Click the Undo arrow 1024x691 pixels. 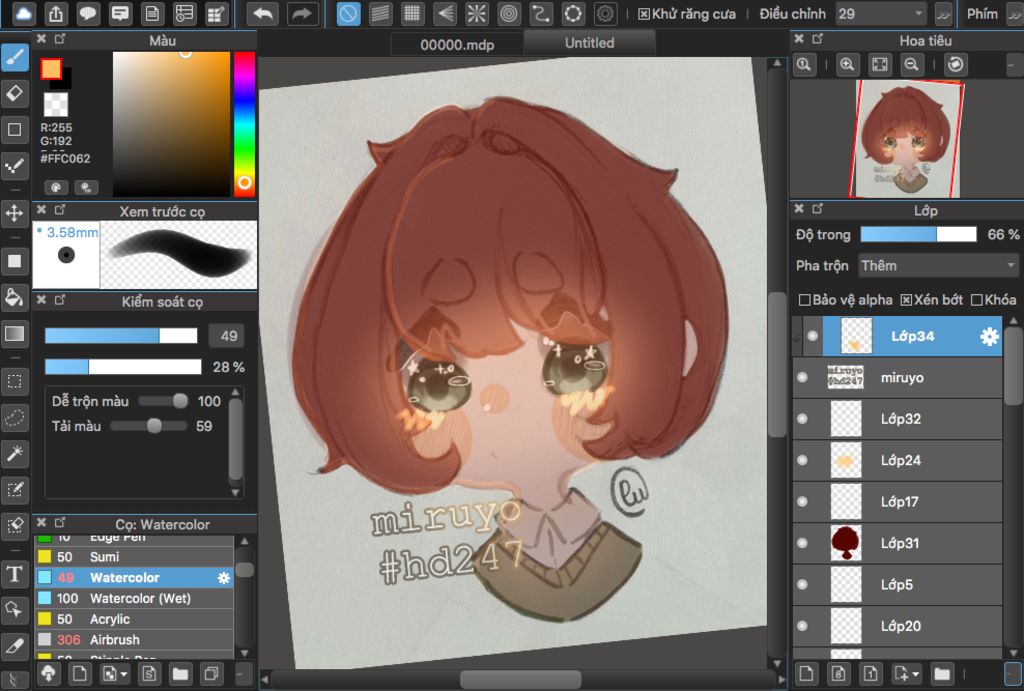[263, 13]
